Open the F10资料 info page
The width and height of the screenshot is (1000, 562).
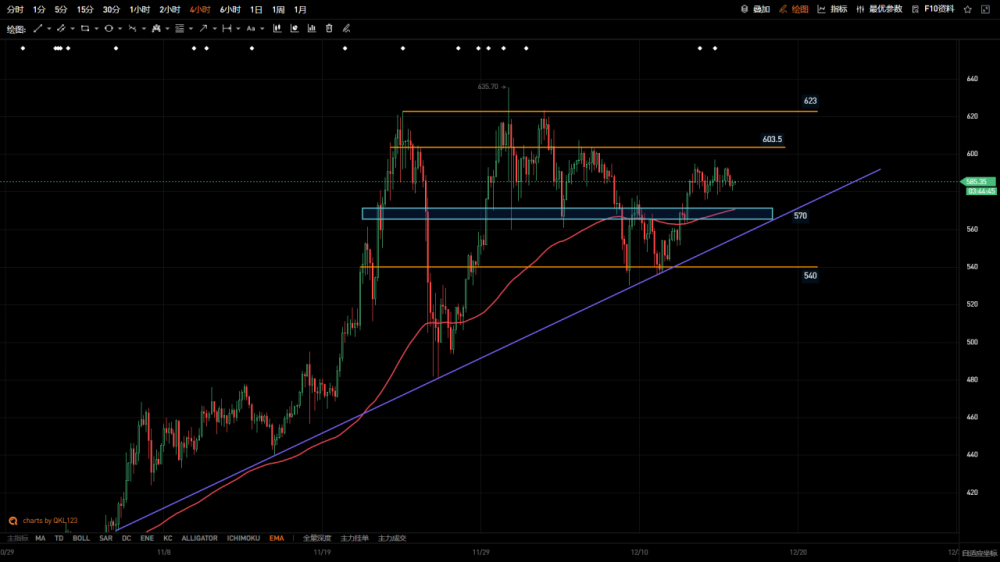[x=933, y=9]
